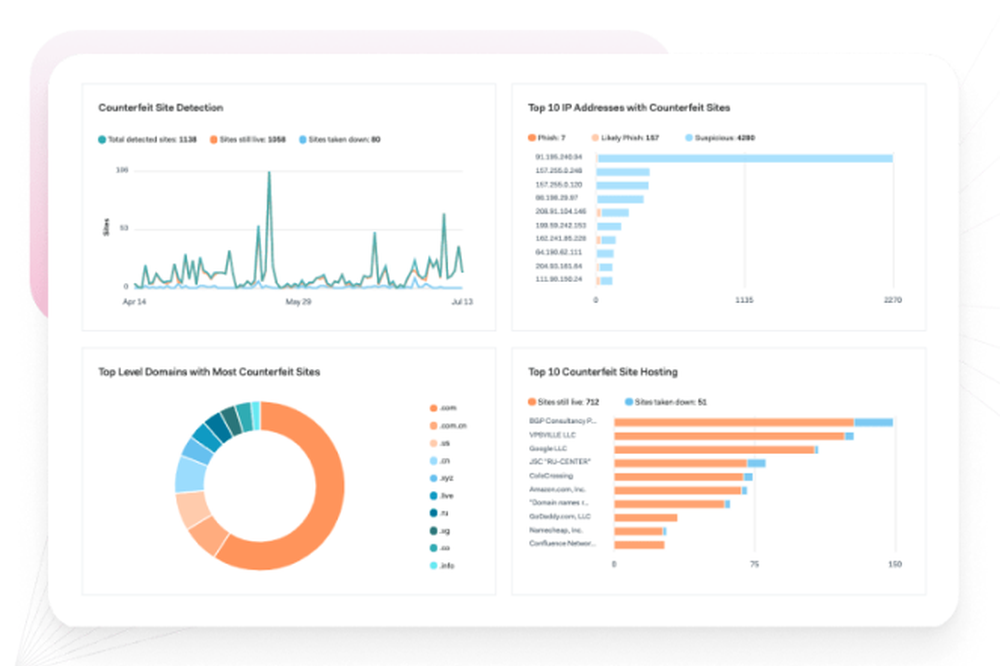Click the Top 10 Counterfeit Site Hosting title
This screenshot has height=666, width=1000.
(x=603, y=372)
